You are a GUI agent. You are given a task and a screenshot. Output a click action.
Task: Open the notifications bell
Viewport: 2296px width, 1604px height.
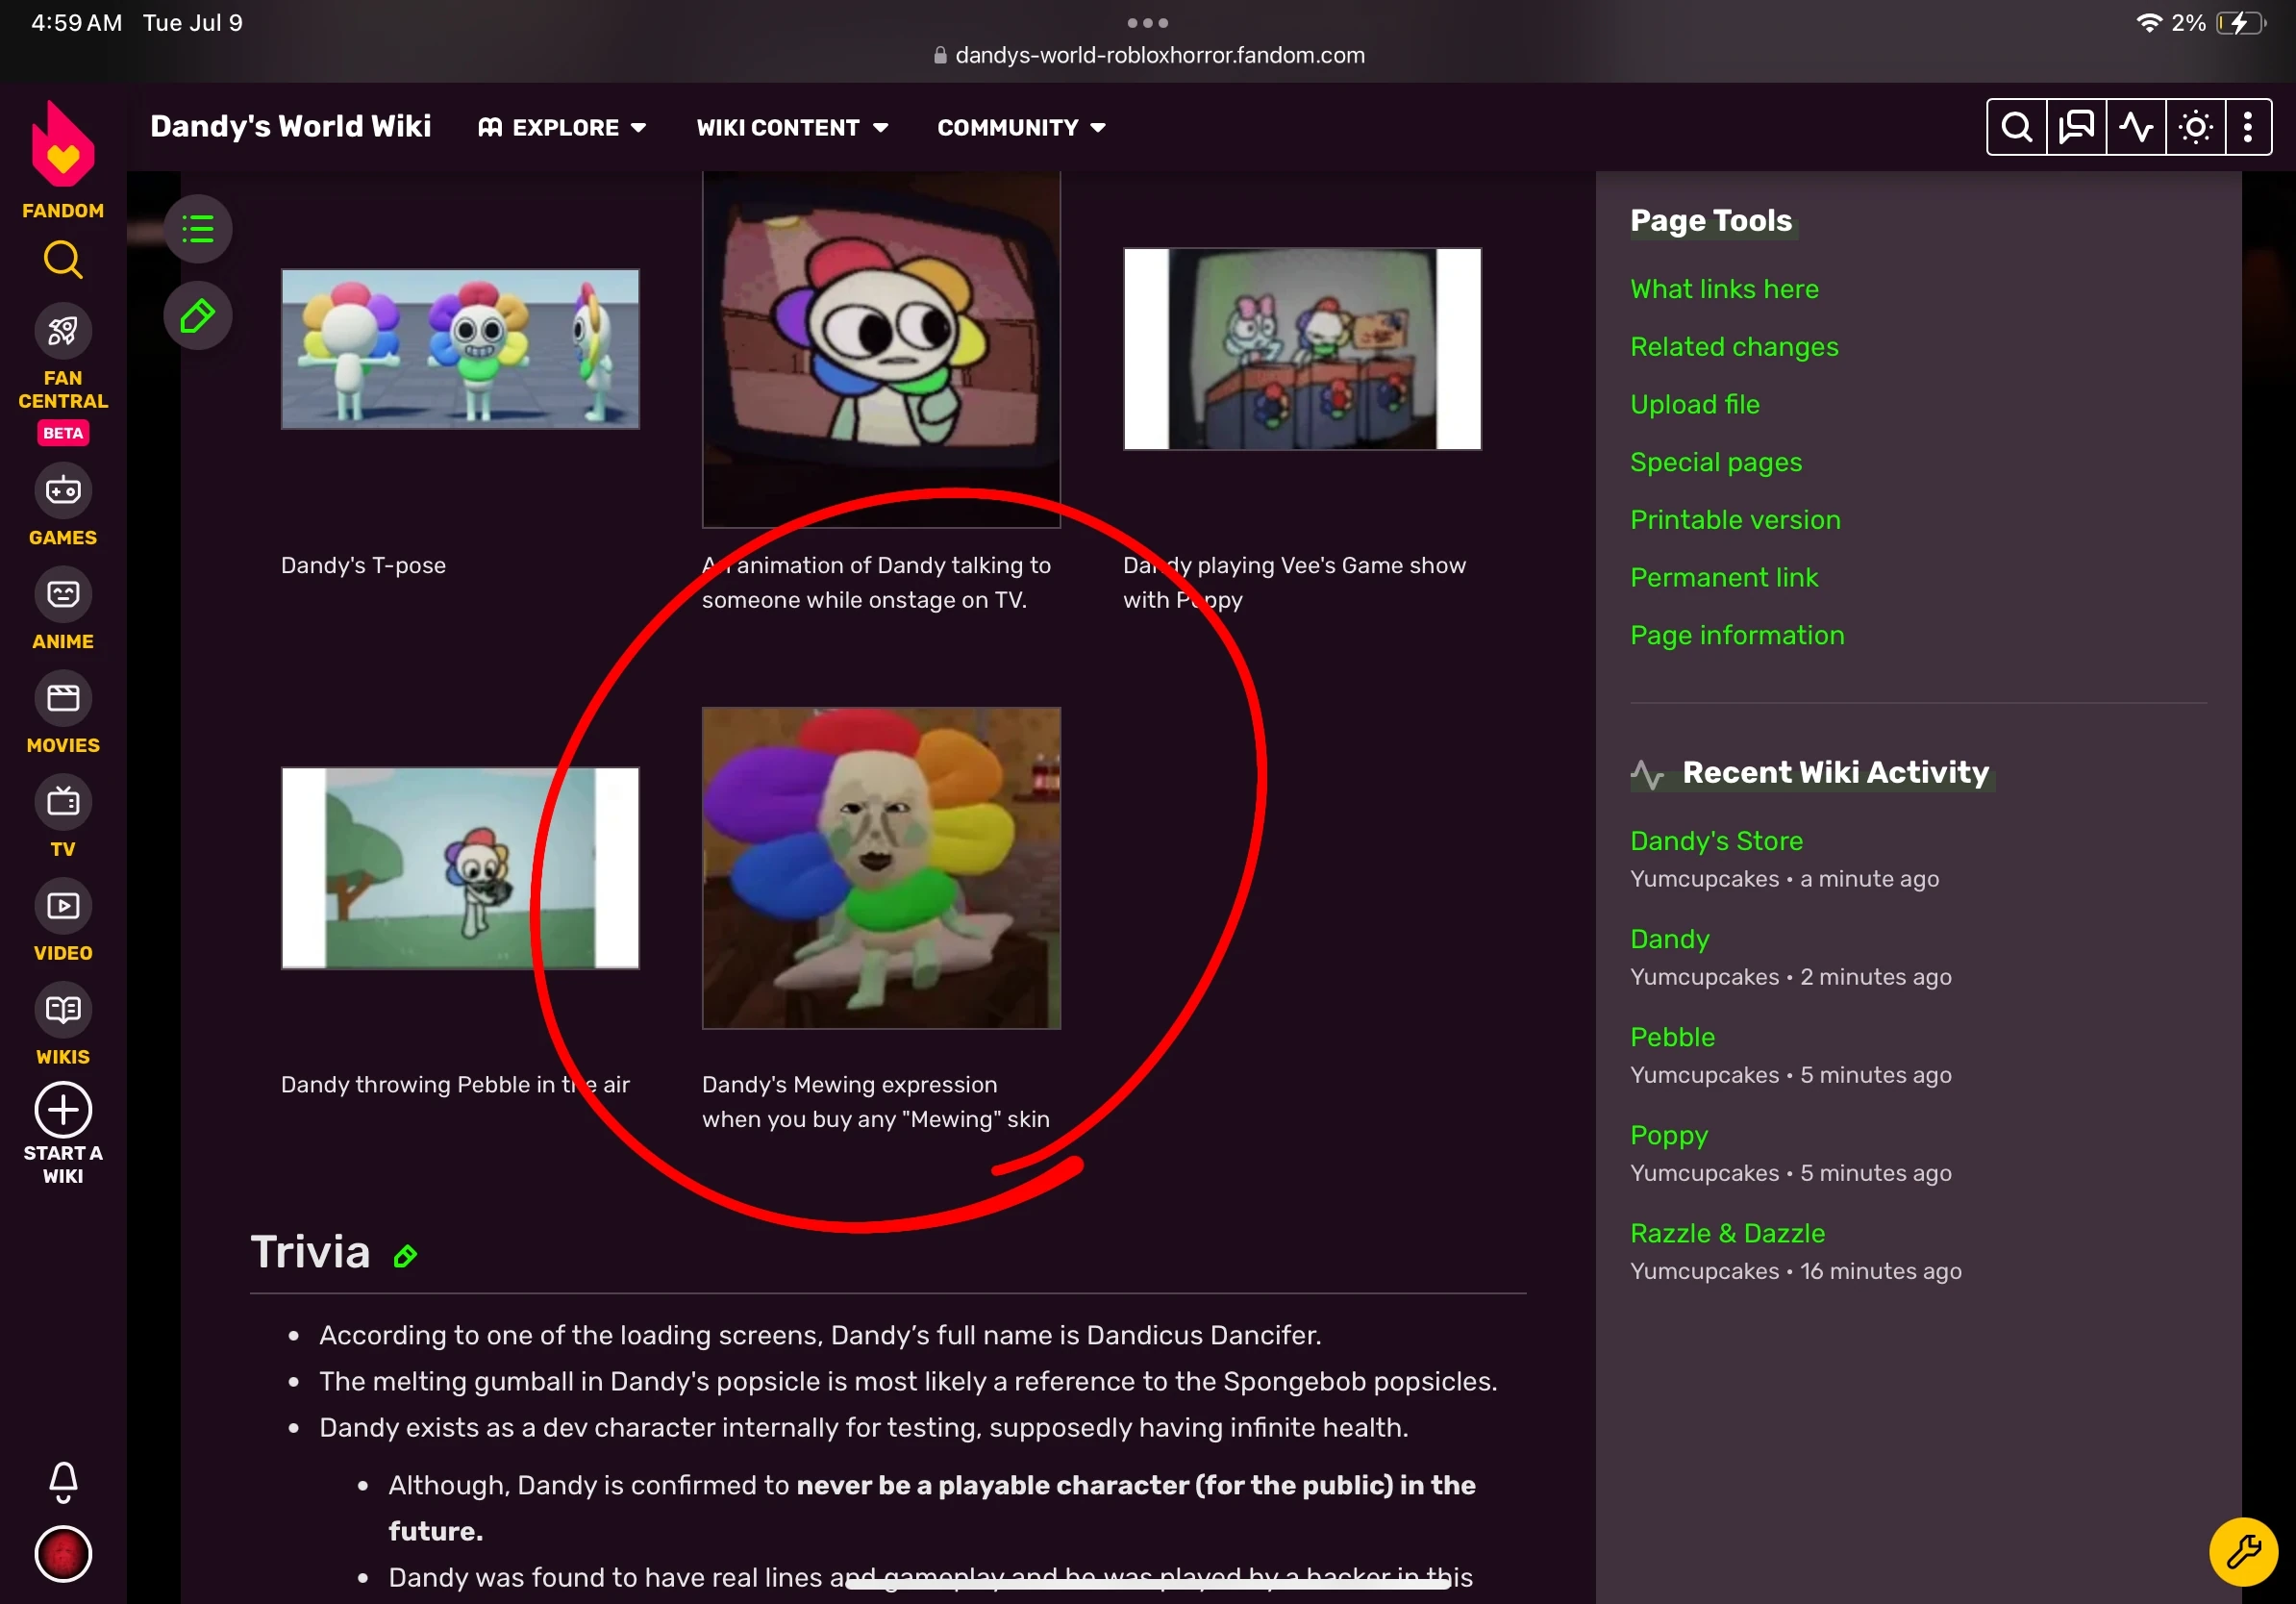coord(63,1481)
